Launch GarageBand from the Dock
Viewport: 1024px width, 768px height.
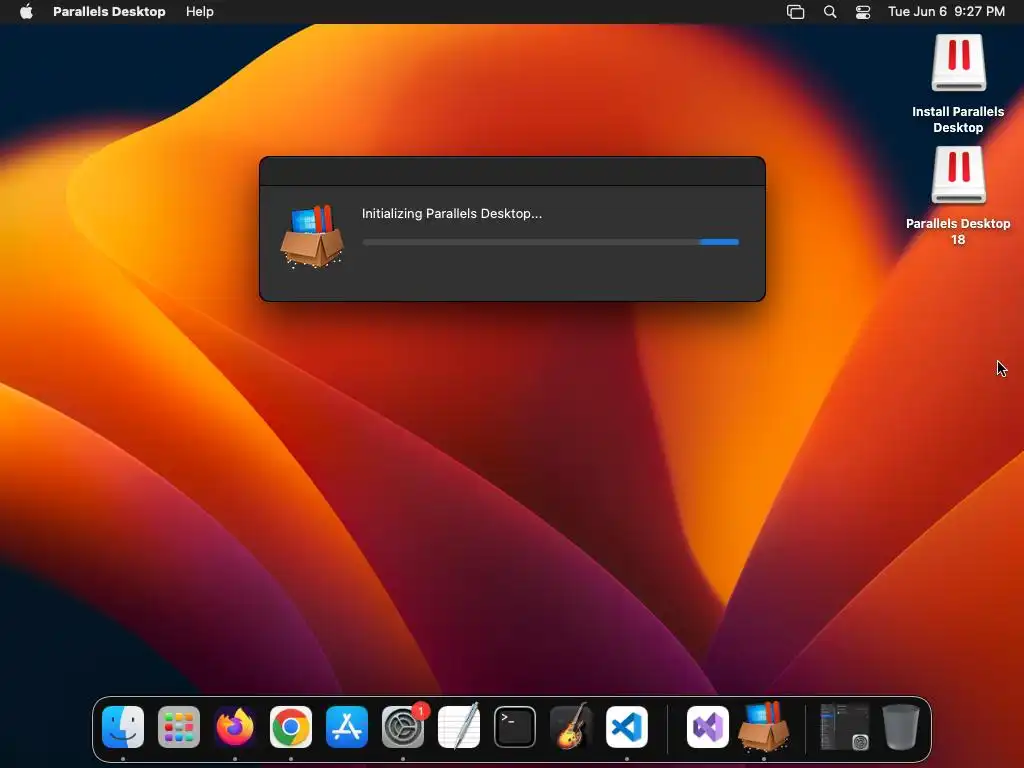coord(571,727)
